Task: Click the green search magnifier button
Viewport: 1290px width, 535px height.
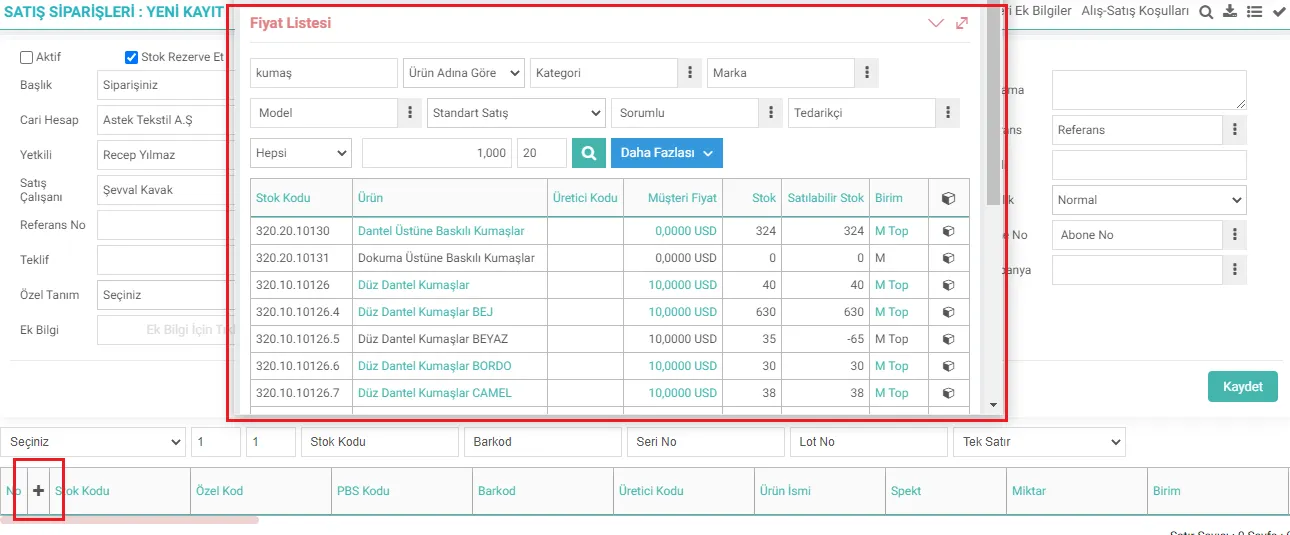Action: 589,153
